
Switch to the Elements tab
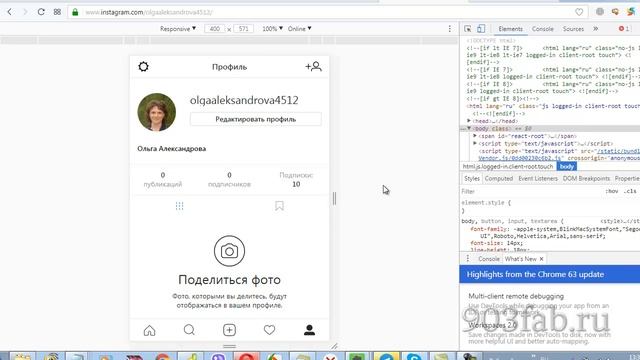point(510,29)
